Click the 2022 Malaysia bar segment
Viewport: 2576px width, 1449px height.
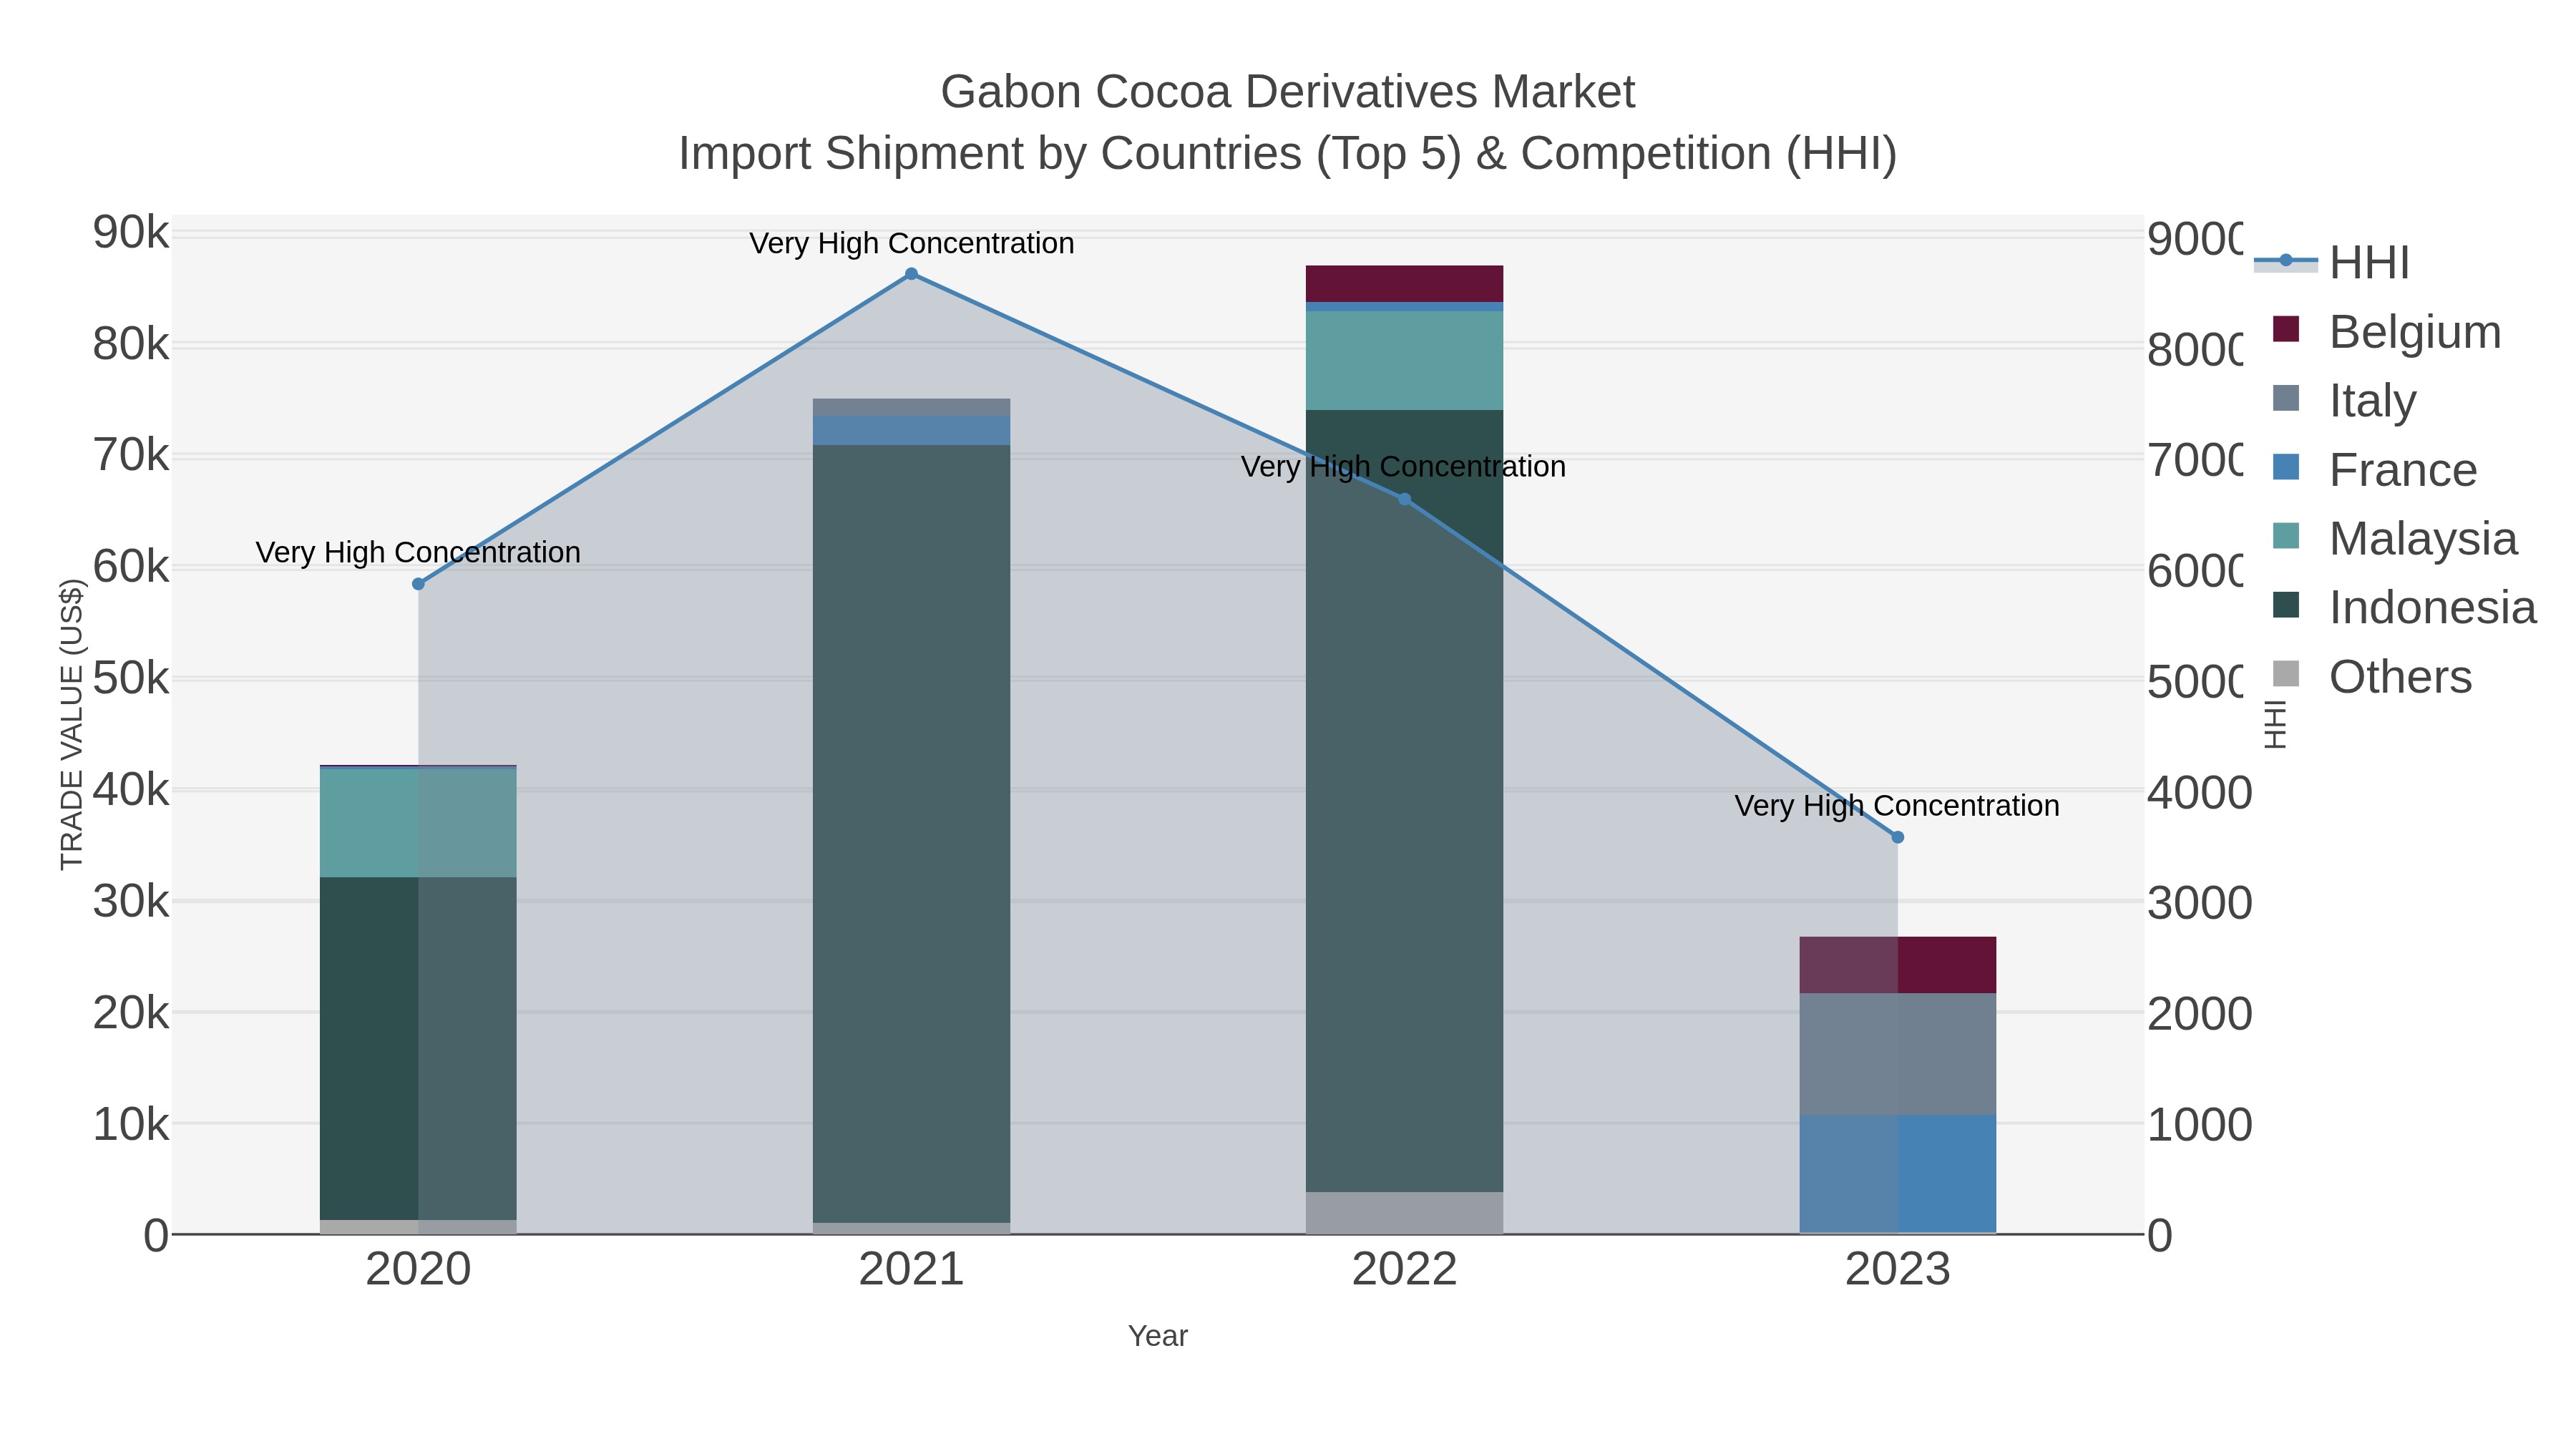(1404, 360)
